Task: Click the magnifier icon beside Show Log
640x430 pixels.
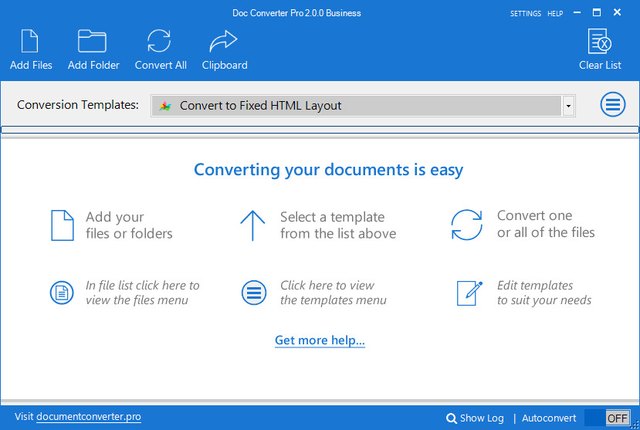Action: tap(452, 417)
